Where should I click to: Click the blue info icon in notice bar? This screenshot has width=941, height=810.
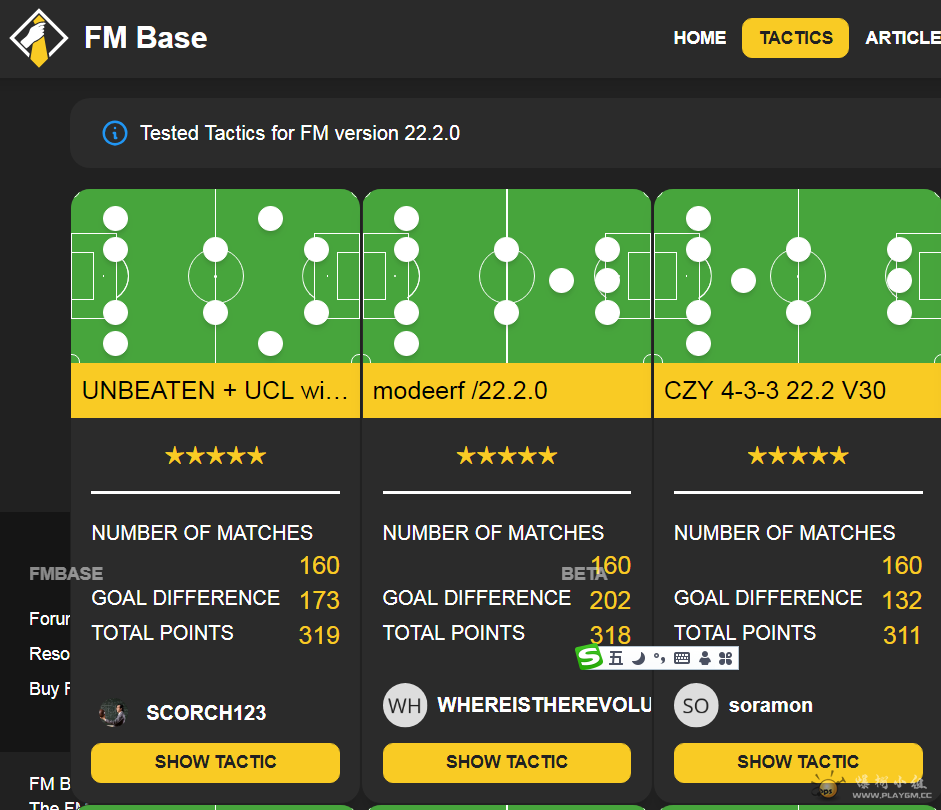pos(115,133)
